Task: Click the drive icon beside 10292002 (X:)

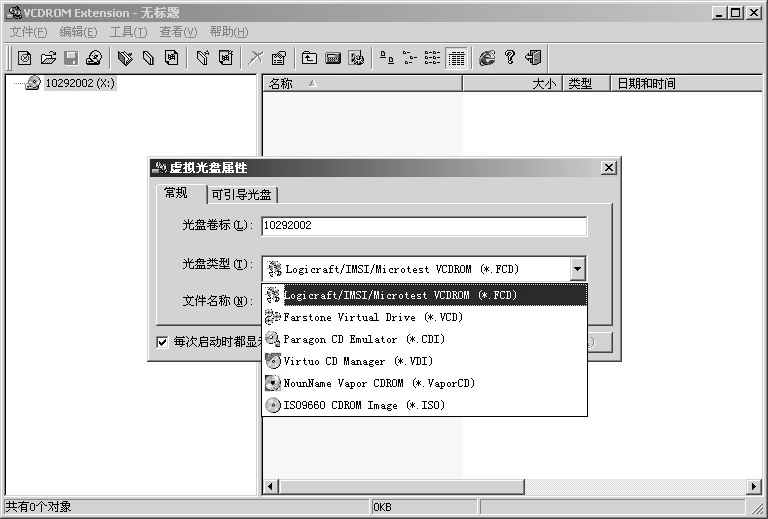Action: [x=33, y=83]
